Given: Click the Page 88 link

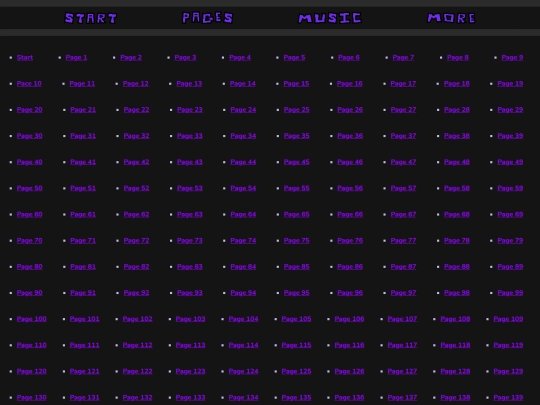Looking at the screenshot, I should point(457,267).
